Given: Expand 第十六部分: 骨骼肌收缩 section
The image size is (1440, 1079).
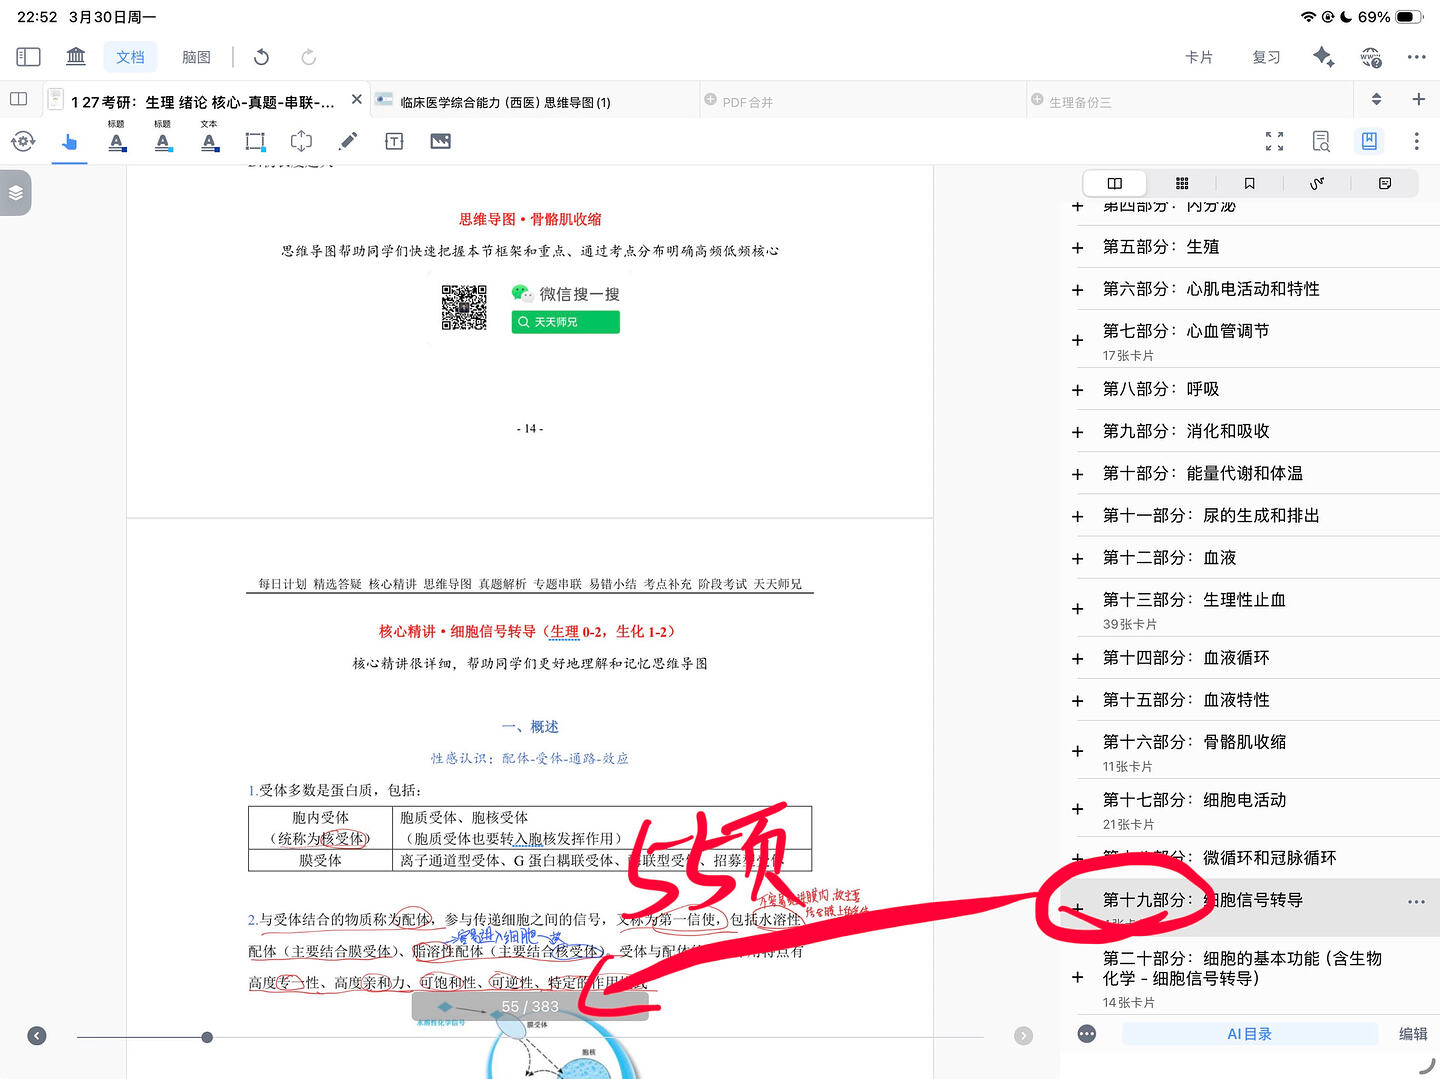Looking at the screenshot, I should pos(1077,751).
